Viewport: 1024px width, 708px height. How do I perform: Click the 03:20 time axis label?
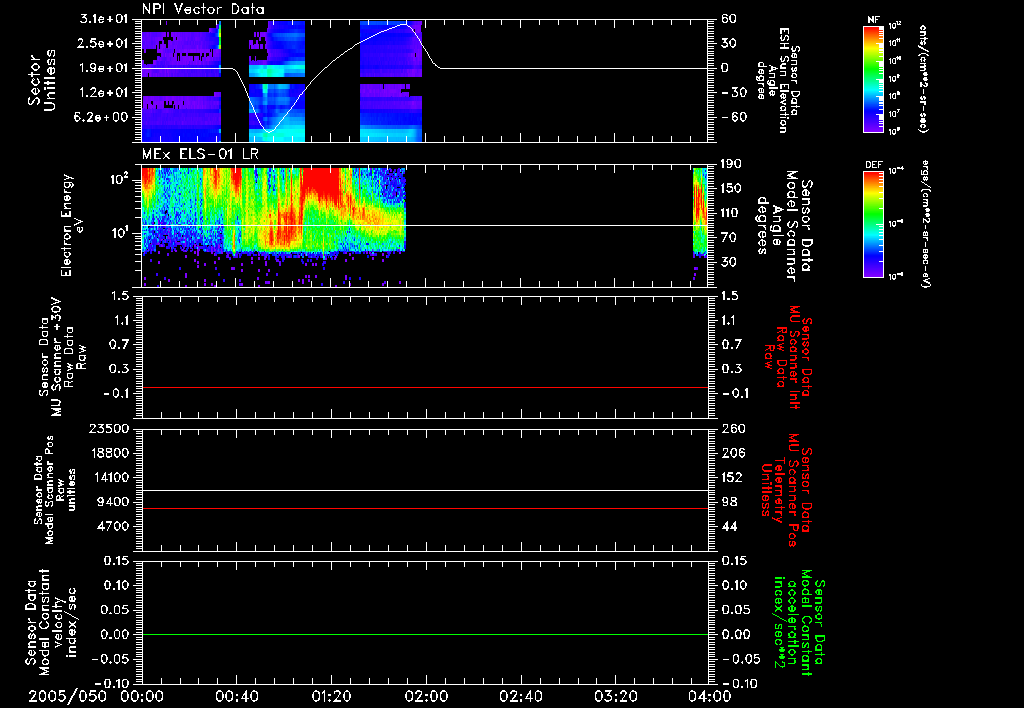coord(615,696)
